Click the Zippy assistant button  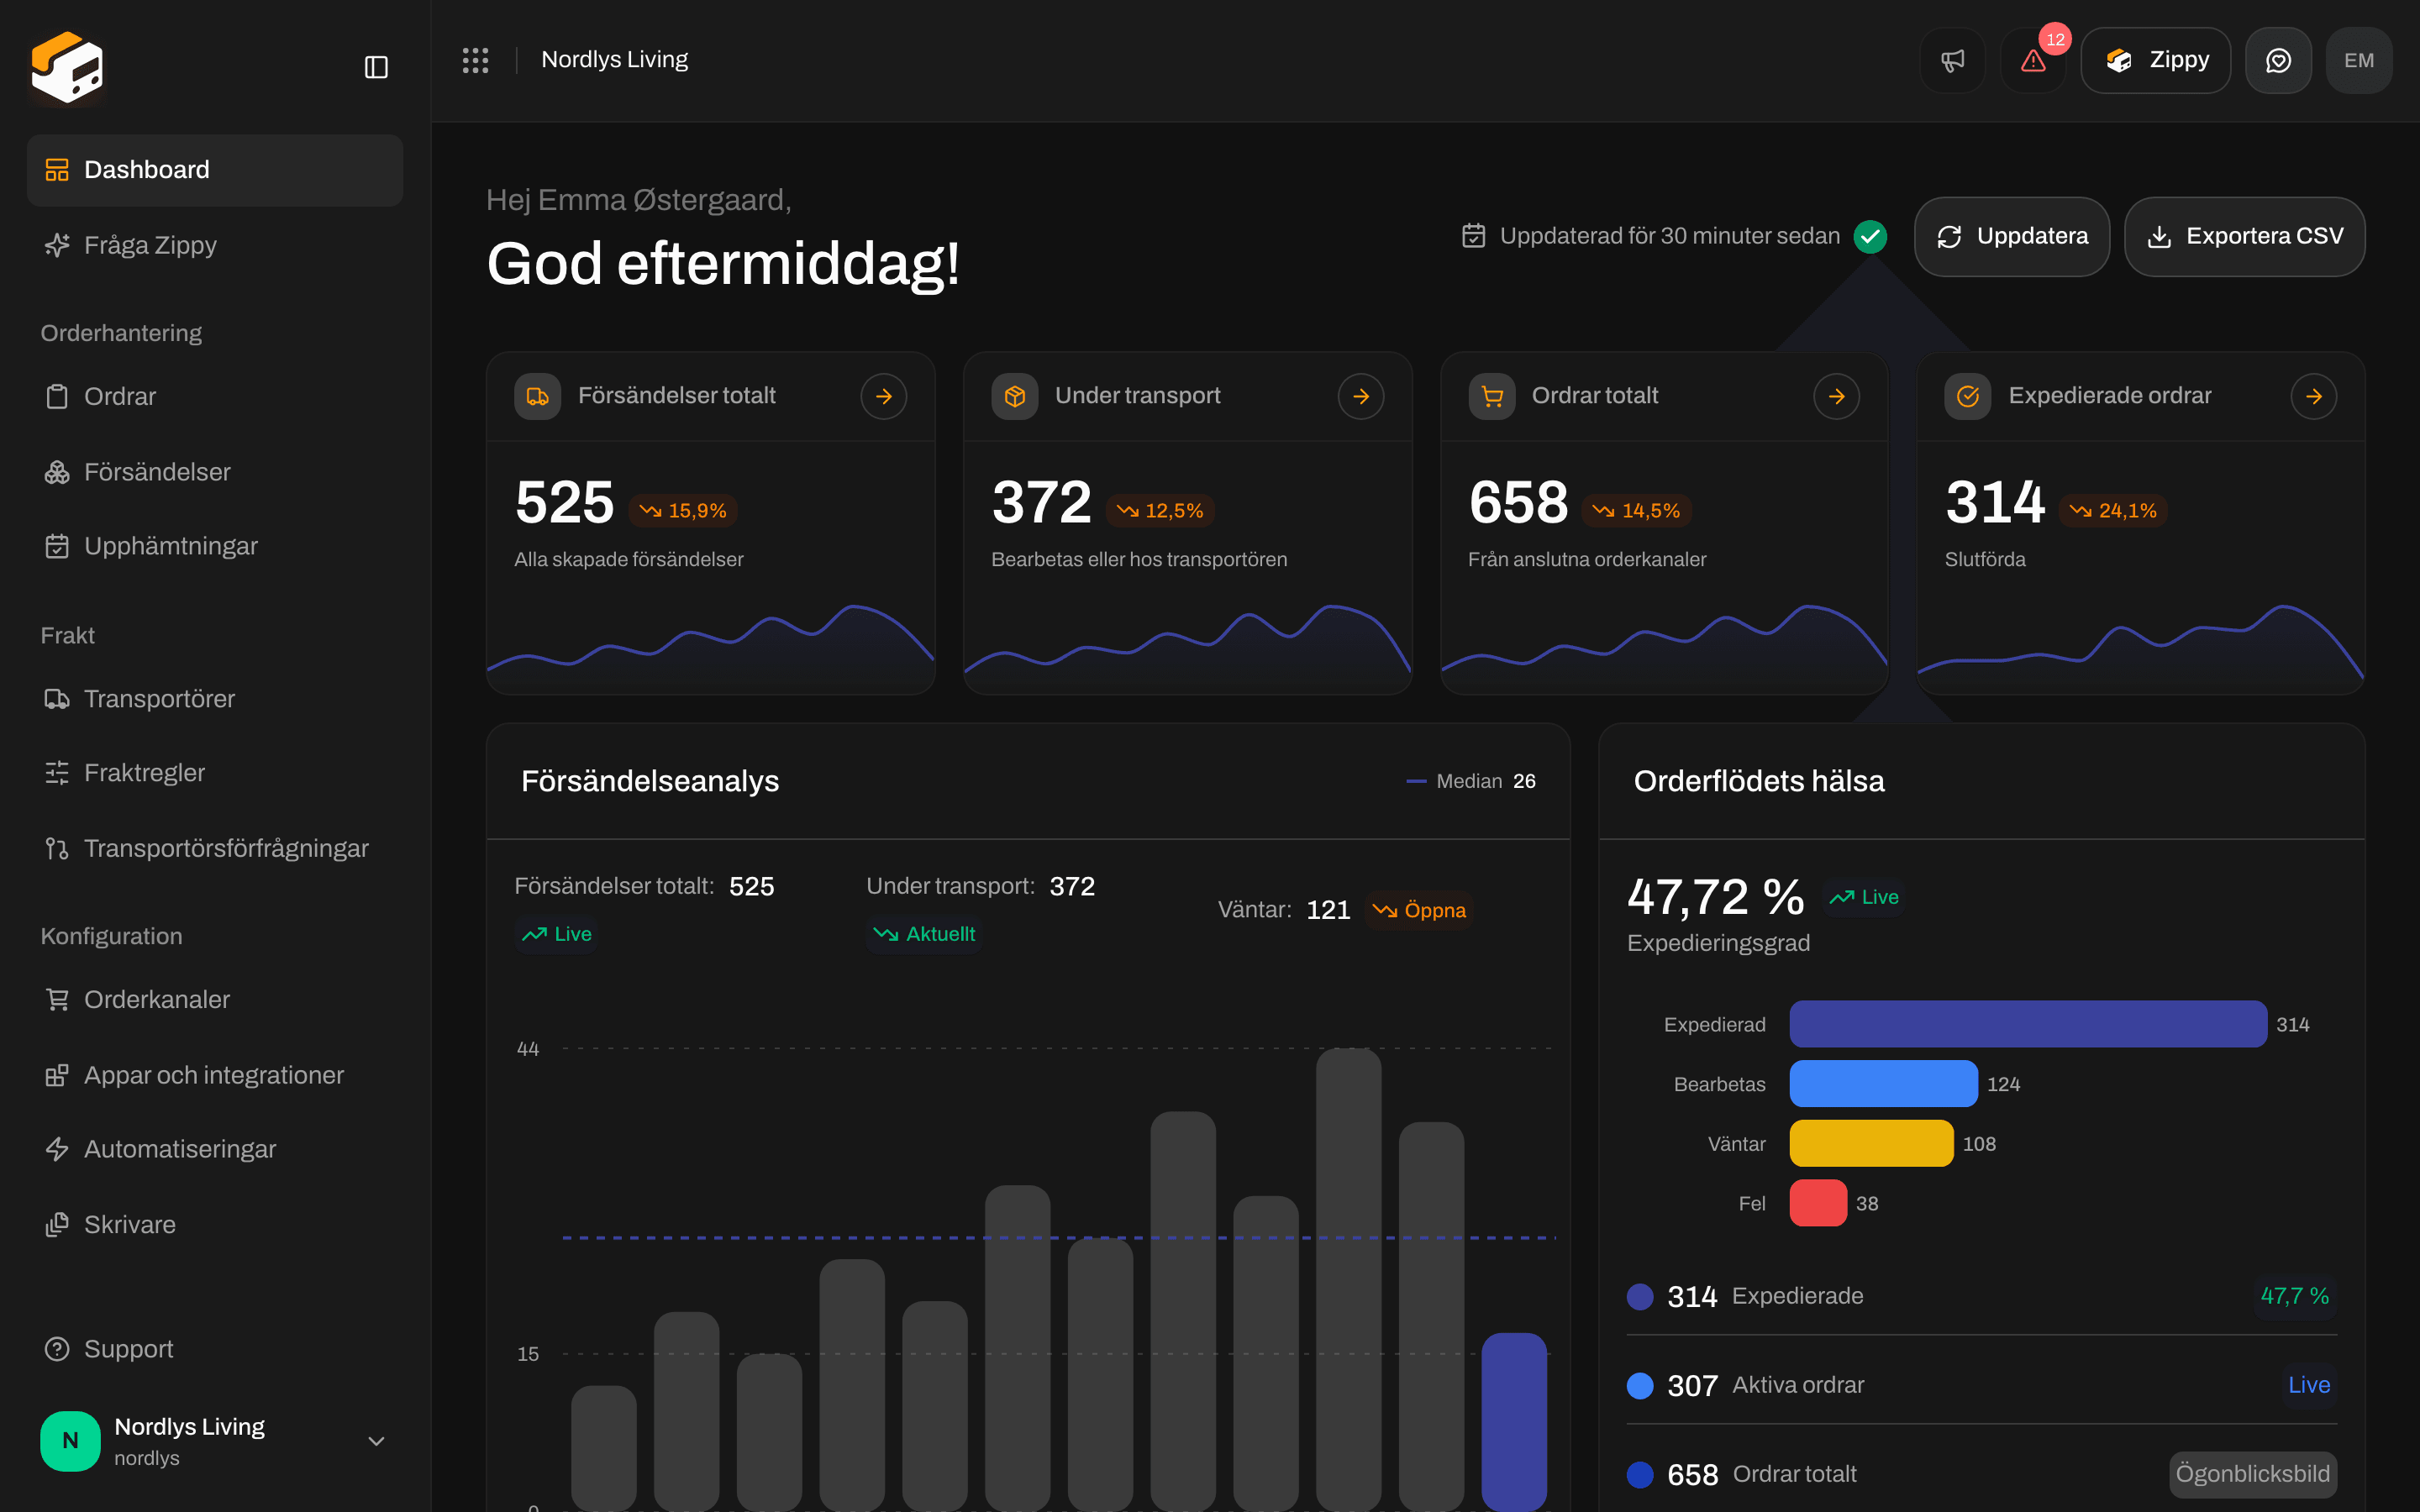[x=2155, y=60]
